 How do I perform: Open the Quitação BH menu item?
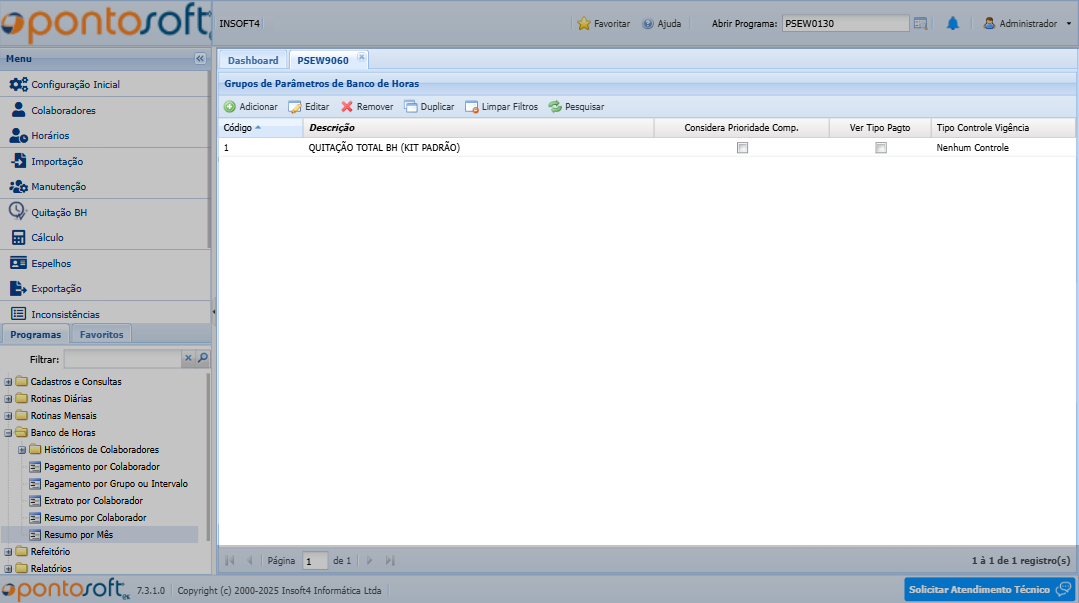pyautogui.click(x=59, y=212)
